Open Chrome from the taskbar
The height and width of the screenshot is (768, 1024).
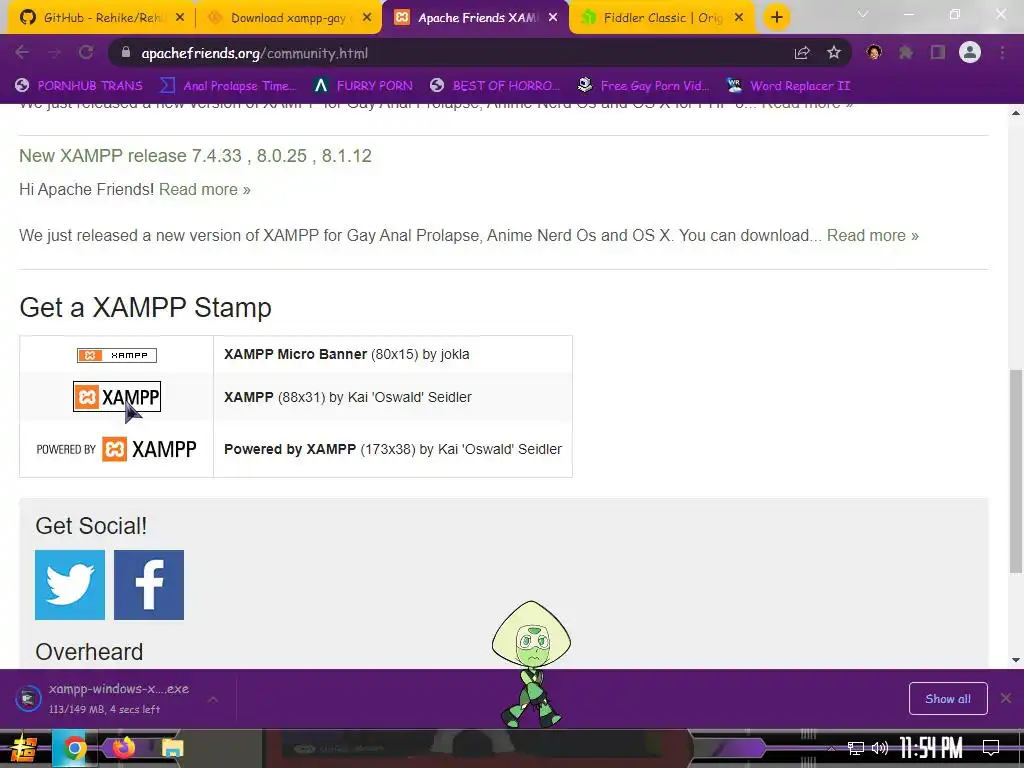(x=74, y=748)
